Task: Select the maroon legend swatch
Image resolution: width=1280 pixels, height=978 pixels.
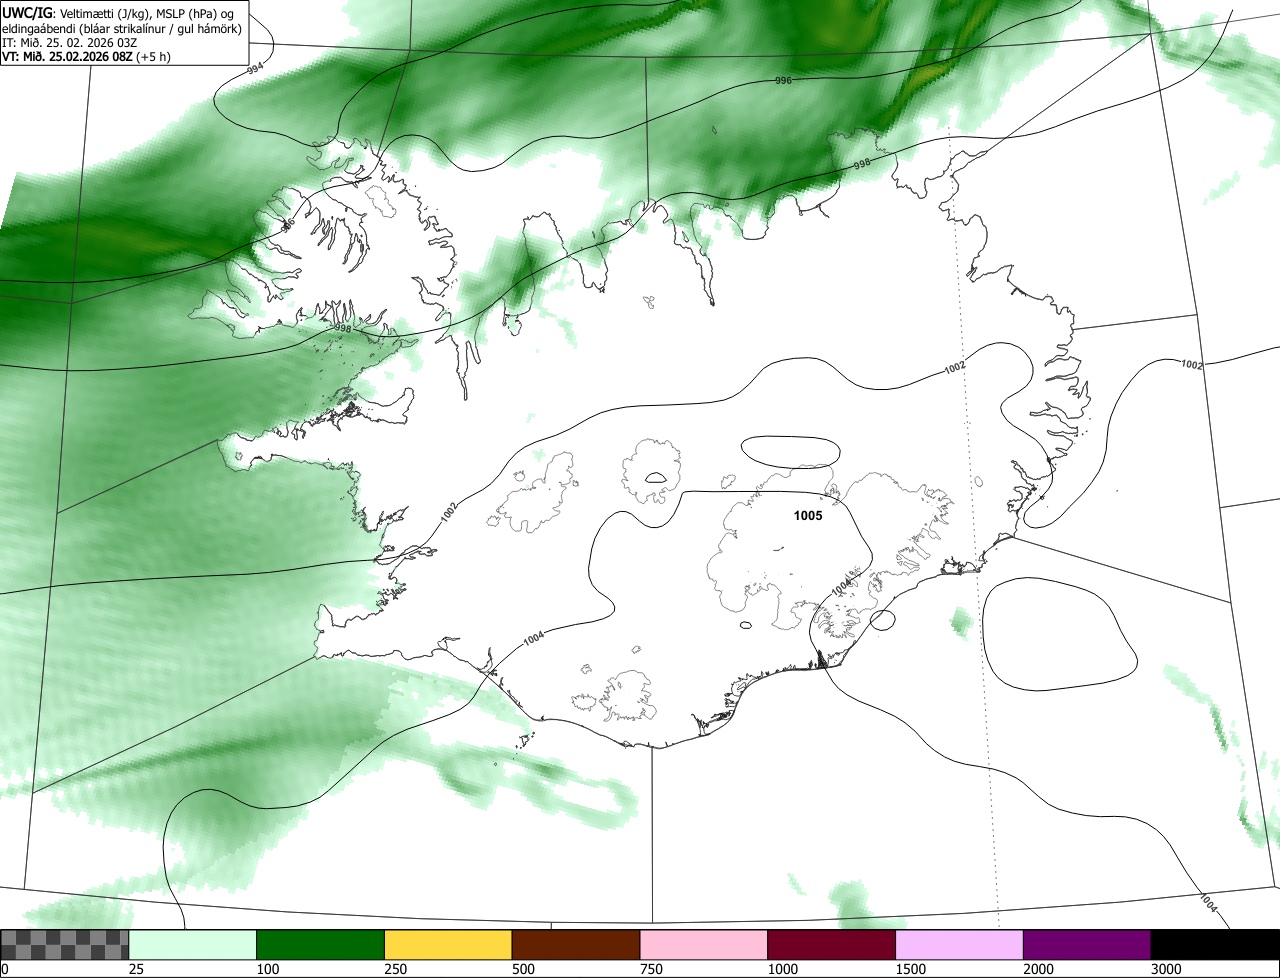Action: coord(832,945)
